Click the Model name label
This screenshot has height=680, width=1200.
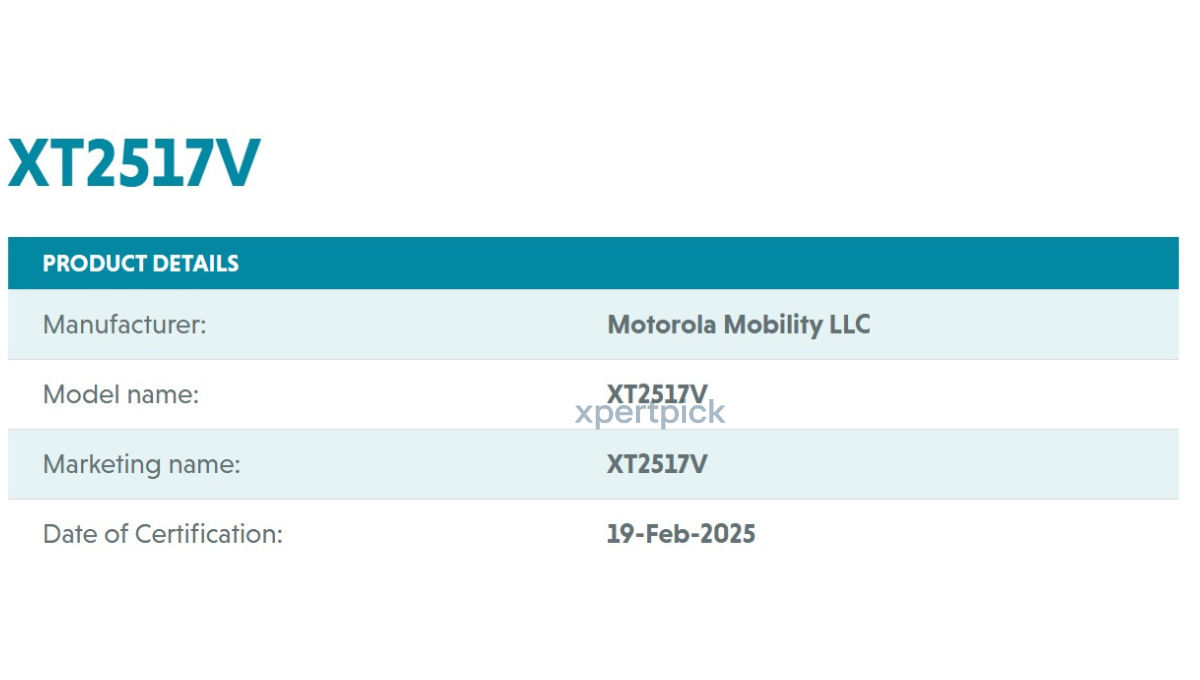click(121, 395)
